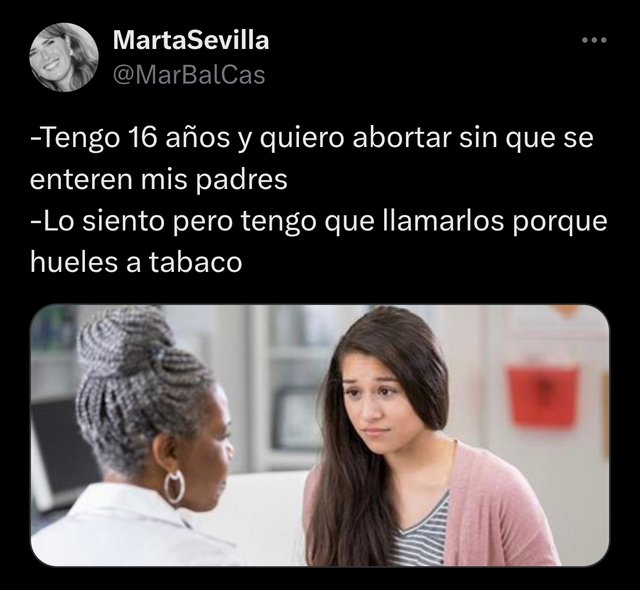The image size is (640, 590).
Task: Click the blurred framed picture behind the girl
Action: tap(298, 418)
